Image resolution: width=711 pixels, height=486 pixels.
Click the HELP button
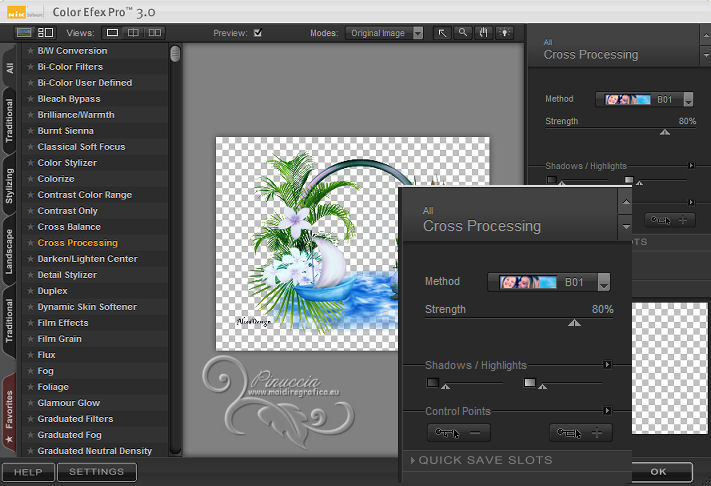pyautogui.click(x=28, y=472)
